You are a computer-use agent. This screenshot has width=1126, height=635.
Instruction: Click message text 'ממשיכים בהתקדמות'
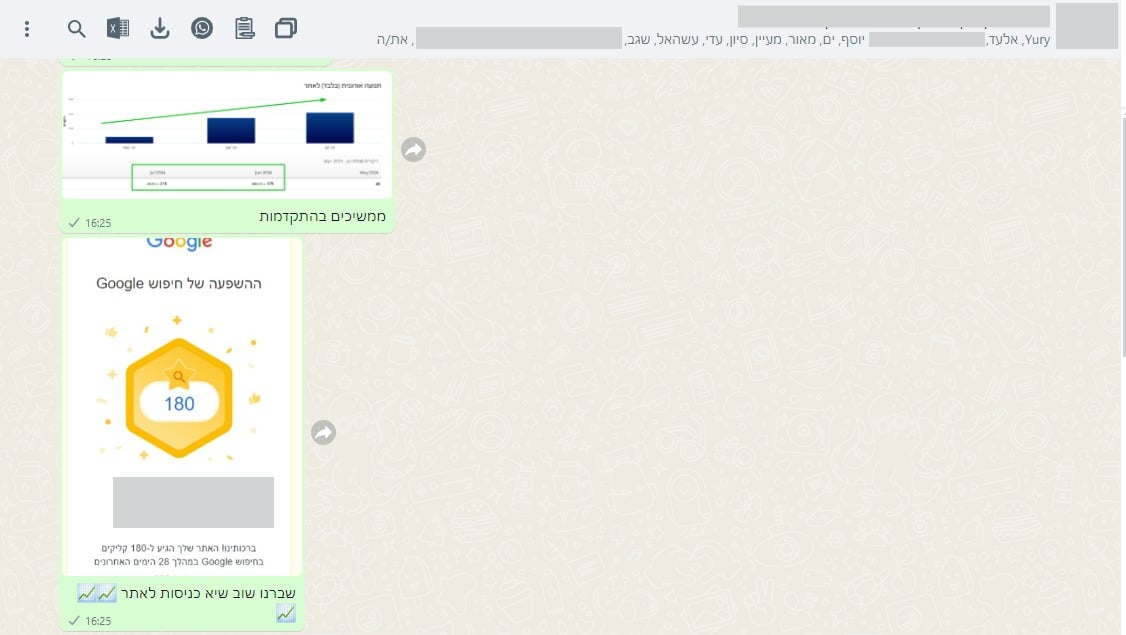click(322, 216)
